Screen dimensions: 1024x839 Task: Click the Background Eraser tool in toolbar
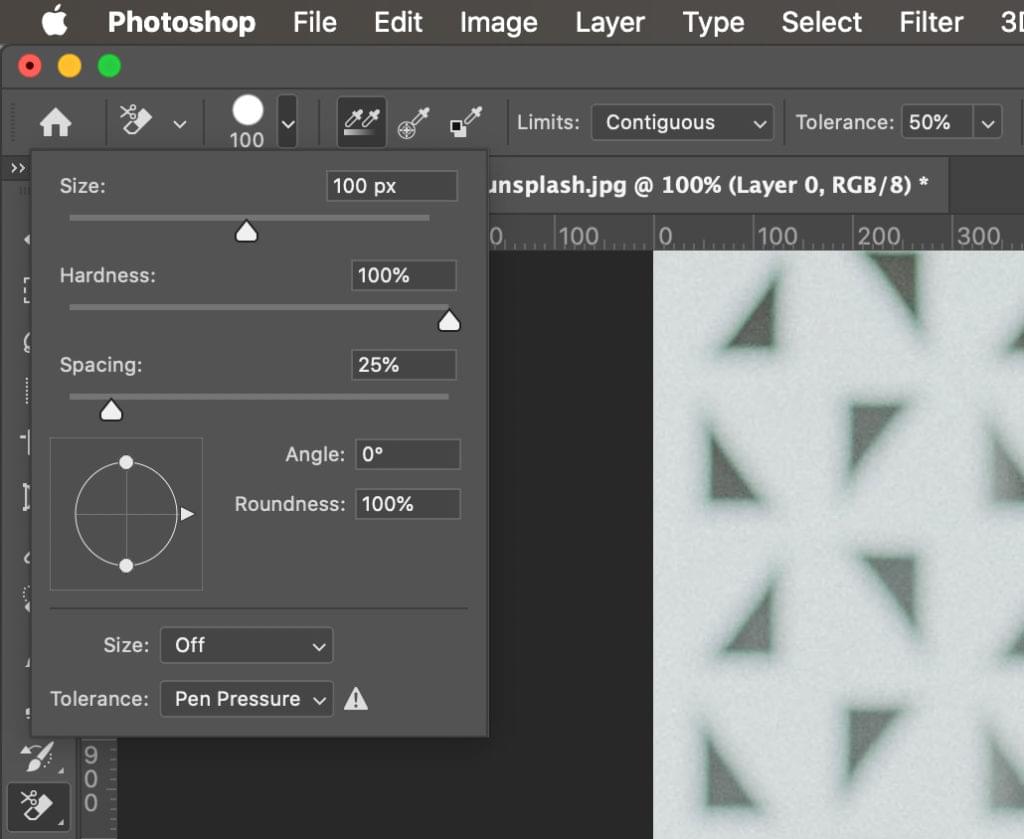pyautogui.click(x=36, y=806)
